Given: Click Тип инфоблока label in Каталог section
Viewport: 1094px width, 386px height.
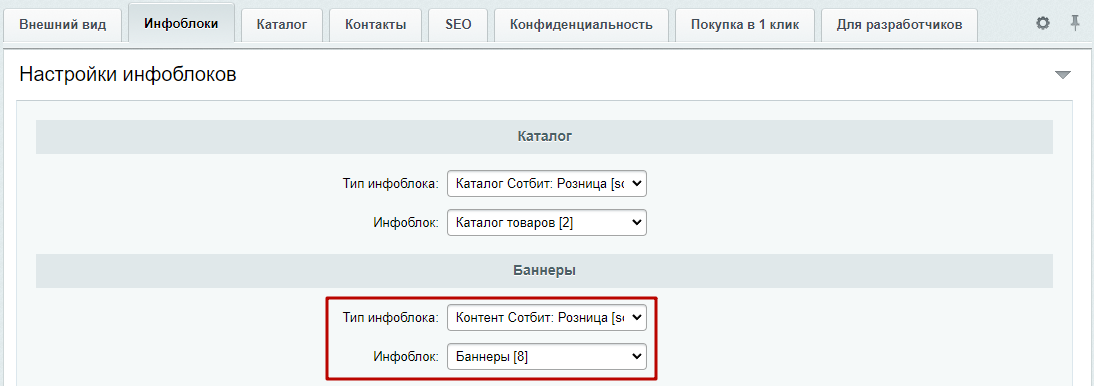Looking at the screenshot, I should pyautogui.click(x=391, y=185).
